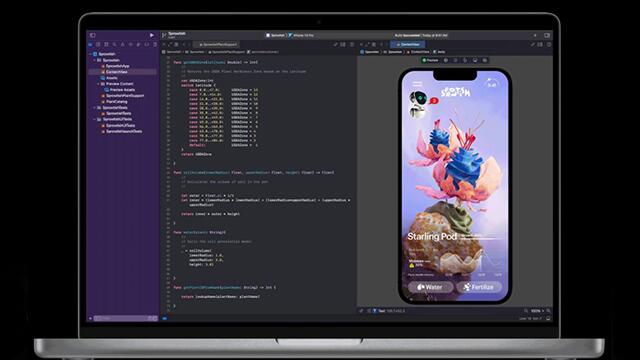
Task: Select the project navigator folder icon
Action: (91, 44)
